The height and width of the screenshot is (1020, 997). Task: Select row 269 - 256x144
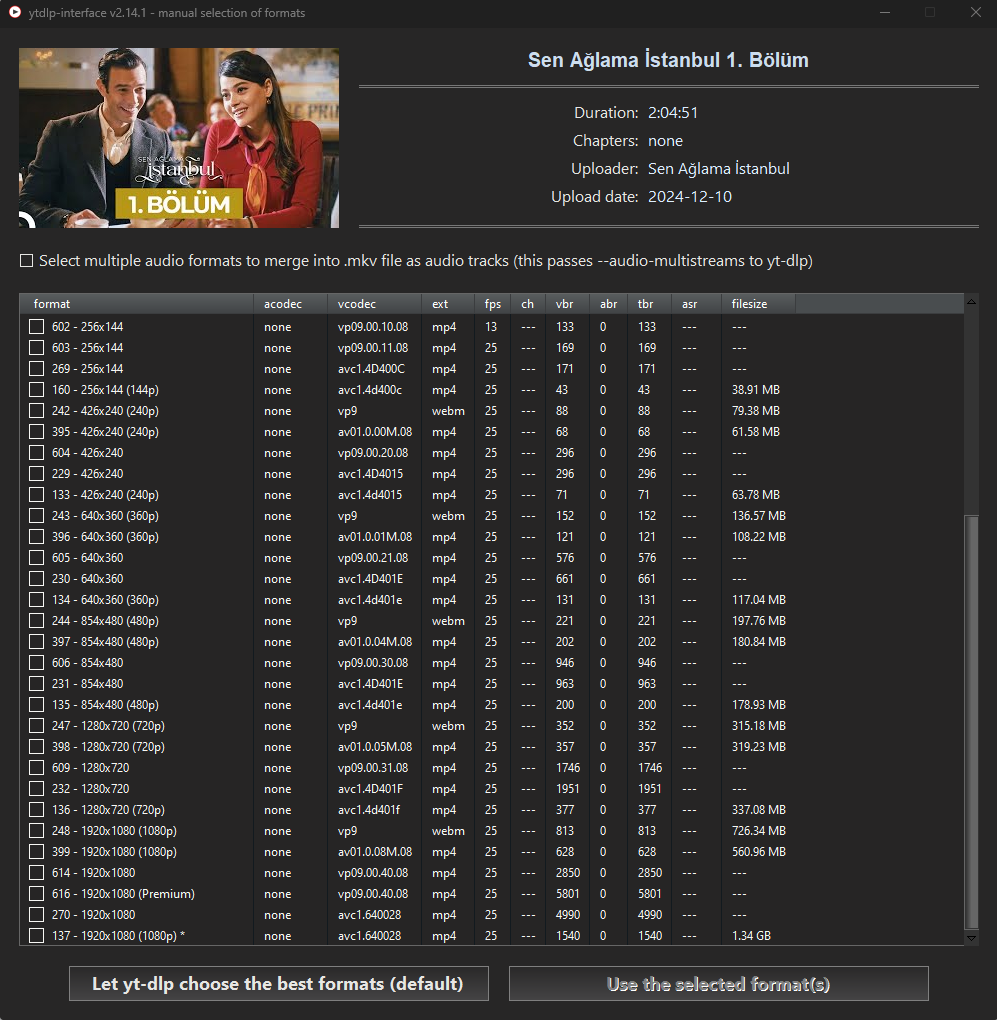(x=491, y=369)
